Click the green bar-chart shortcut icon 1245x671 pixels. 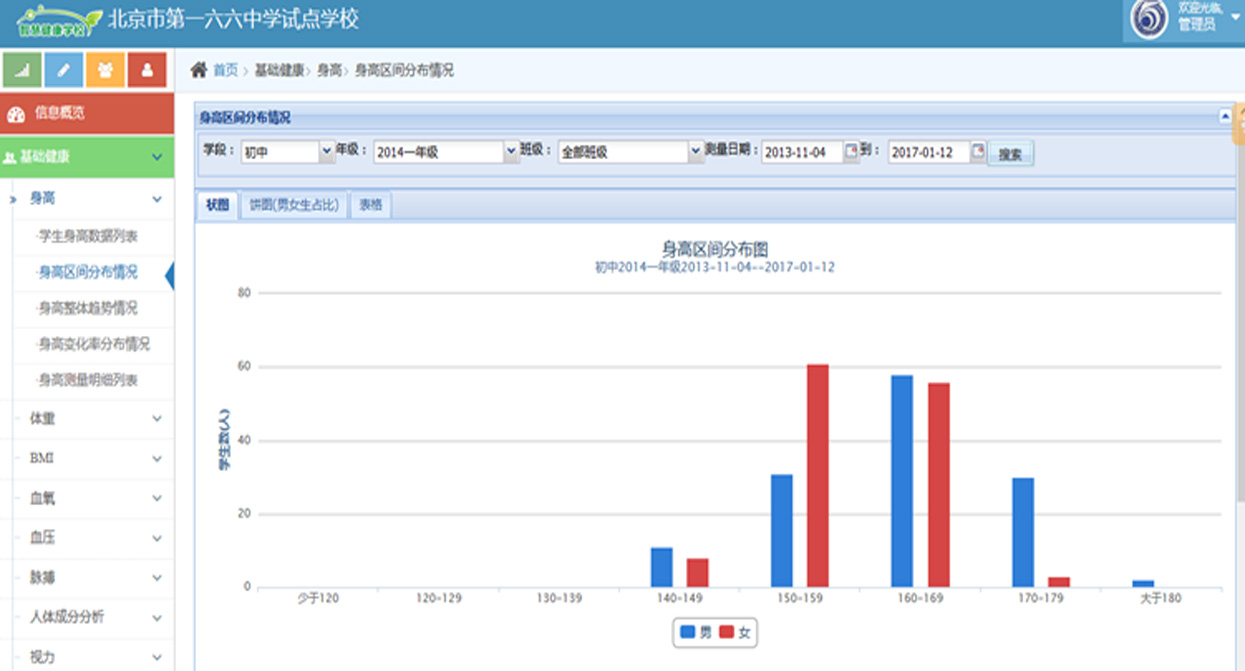[22, 70]
